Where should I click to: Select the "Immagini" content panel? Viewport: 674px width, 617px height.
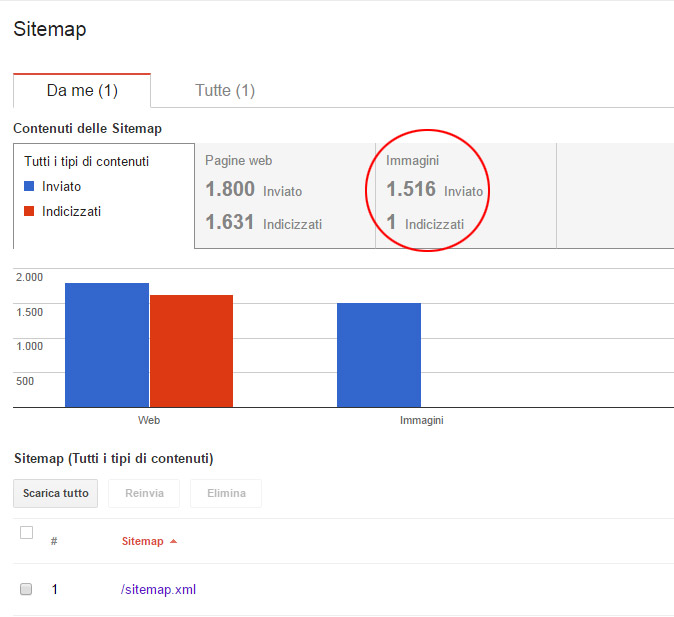coord(466,196)
